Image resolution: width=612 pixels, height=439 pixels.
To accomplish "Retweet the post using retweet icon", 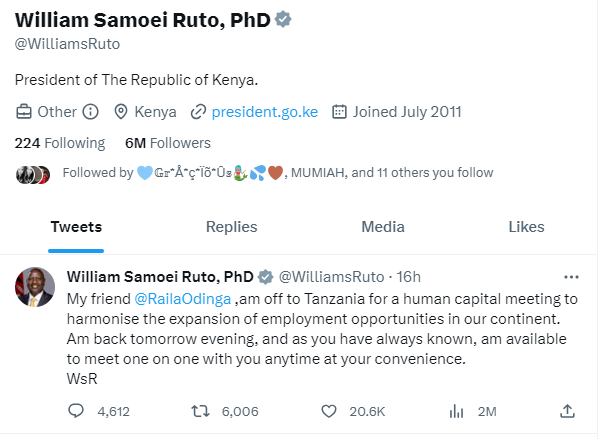I will tap(200, 411).
